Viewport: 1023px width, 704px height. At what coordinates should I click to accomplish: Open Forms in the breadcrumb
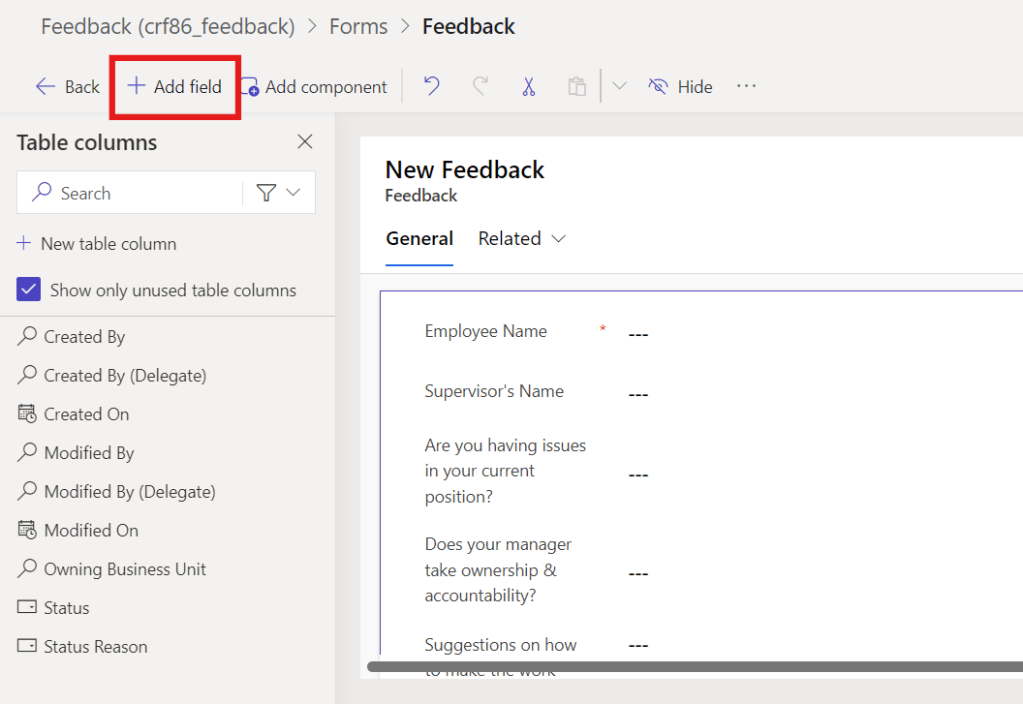pyautogui.click(x=358, y=27)
